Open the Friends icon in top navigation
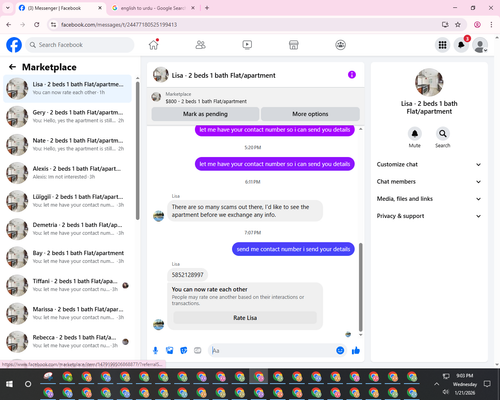The image size is (500, 400). pos(200,45)
